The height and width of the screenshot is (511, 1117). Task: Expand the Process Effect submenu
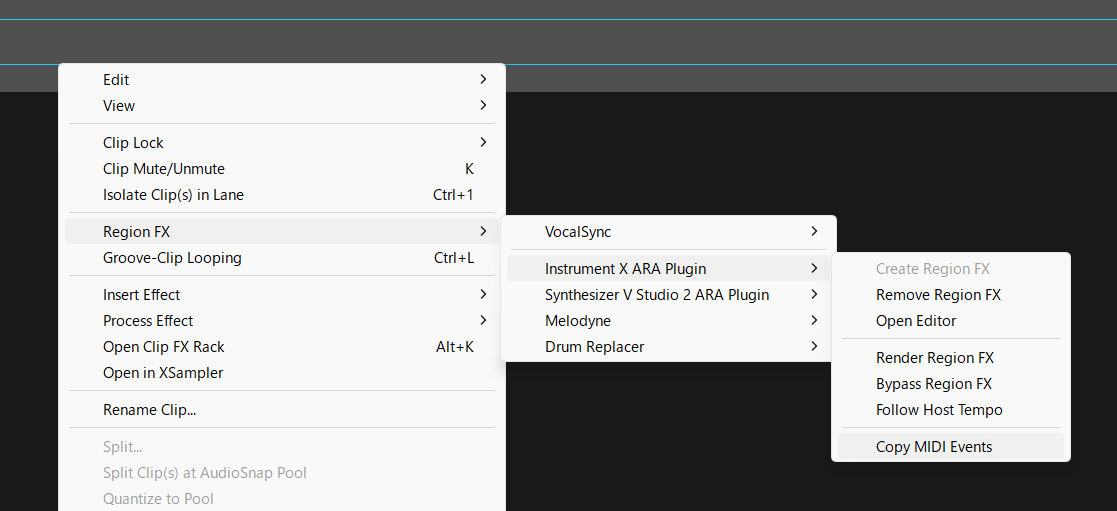pyautogui.click(x=282, y=321)
